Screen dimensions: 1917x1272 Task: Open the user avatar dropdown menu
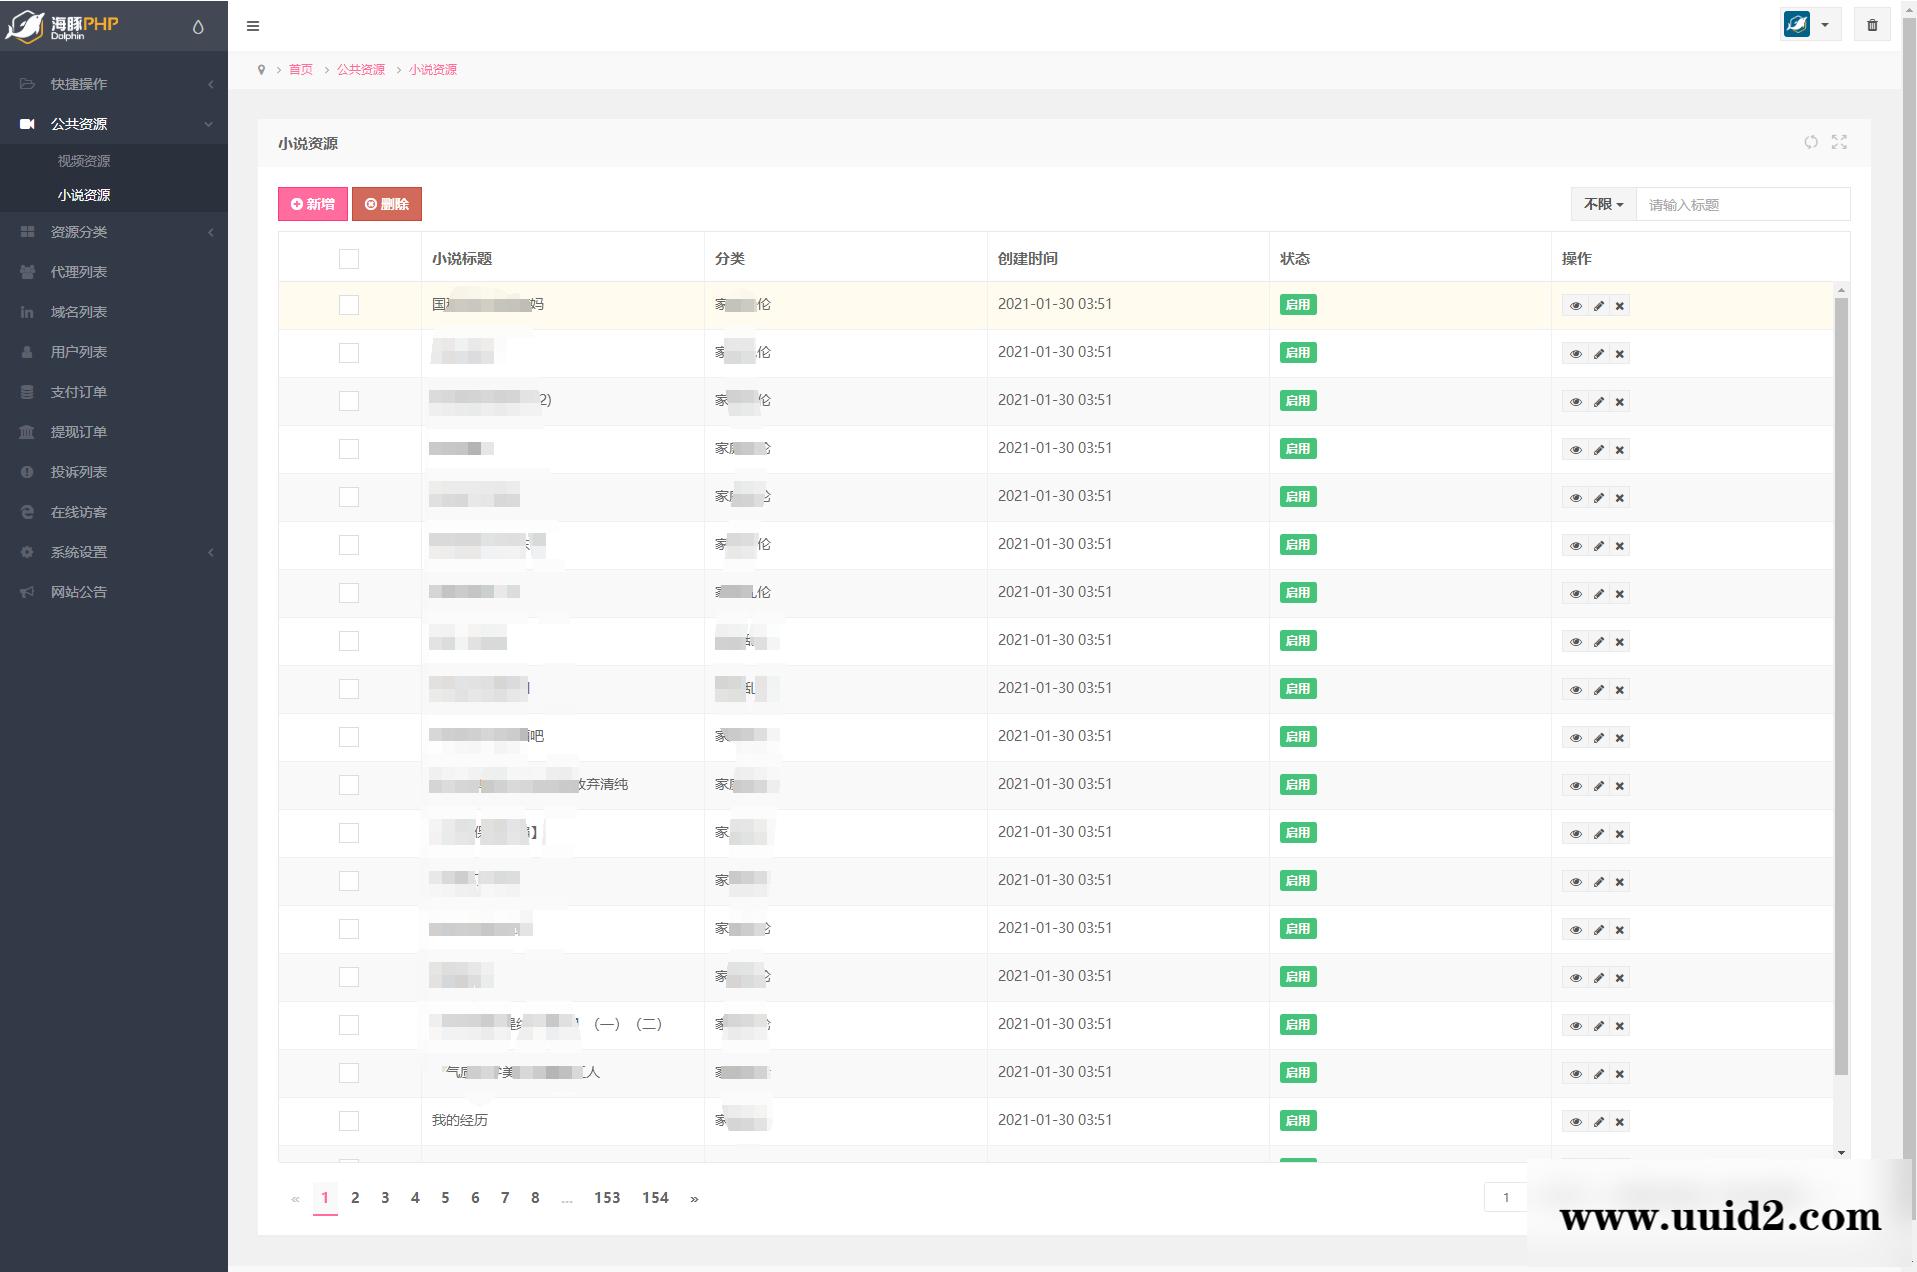(1809, 25)
